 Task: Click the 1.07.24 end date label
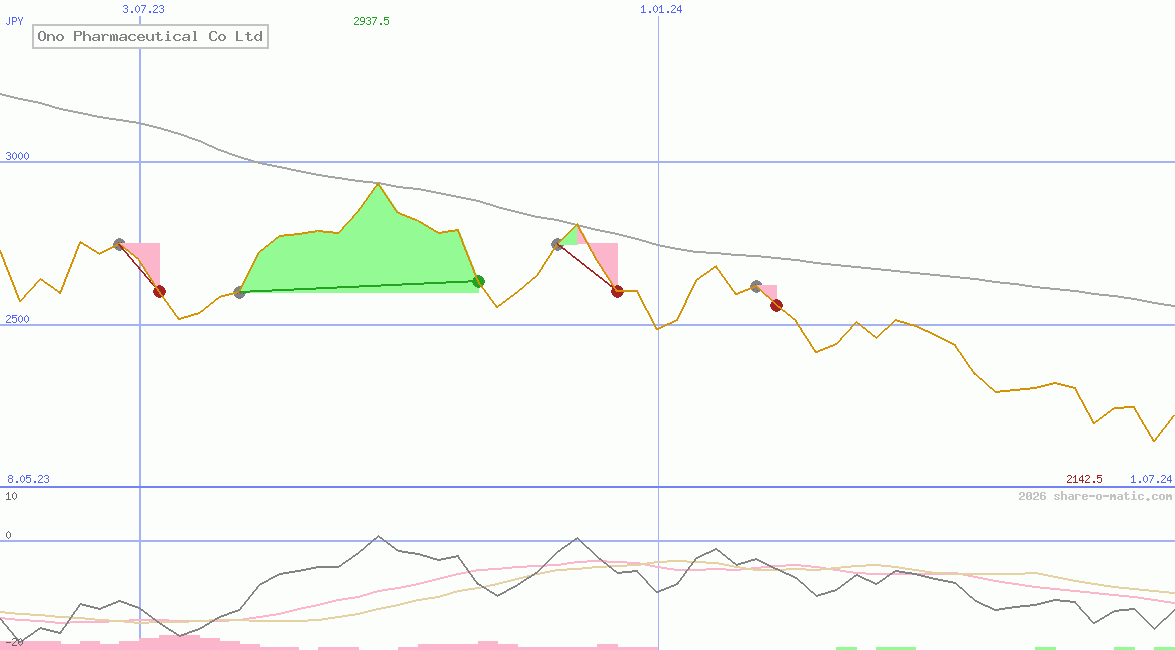click(1151, 479)
